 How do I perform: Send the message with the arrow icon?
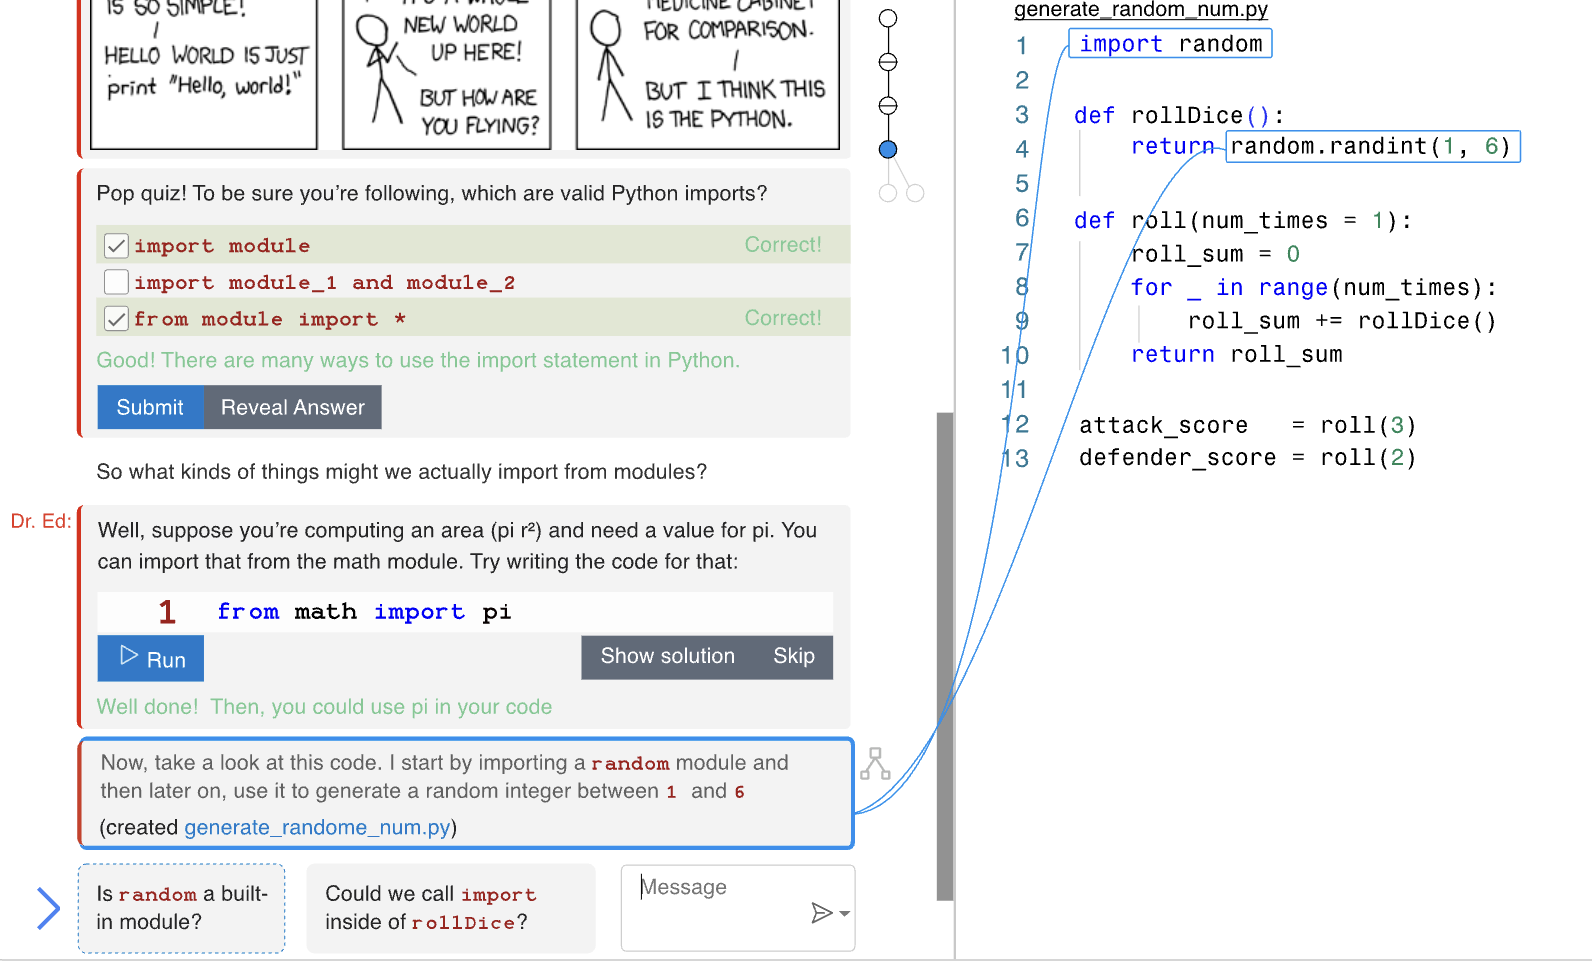point(821,912)
